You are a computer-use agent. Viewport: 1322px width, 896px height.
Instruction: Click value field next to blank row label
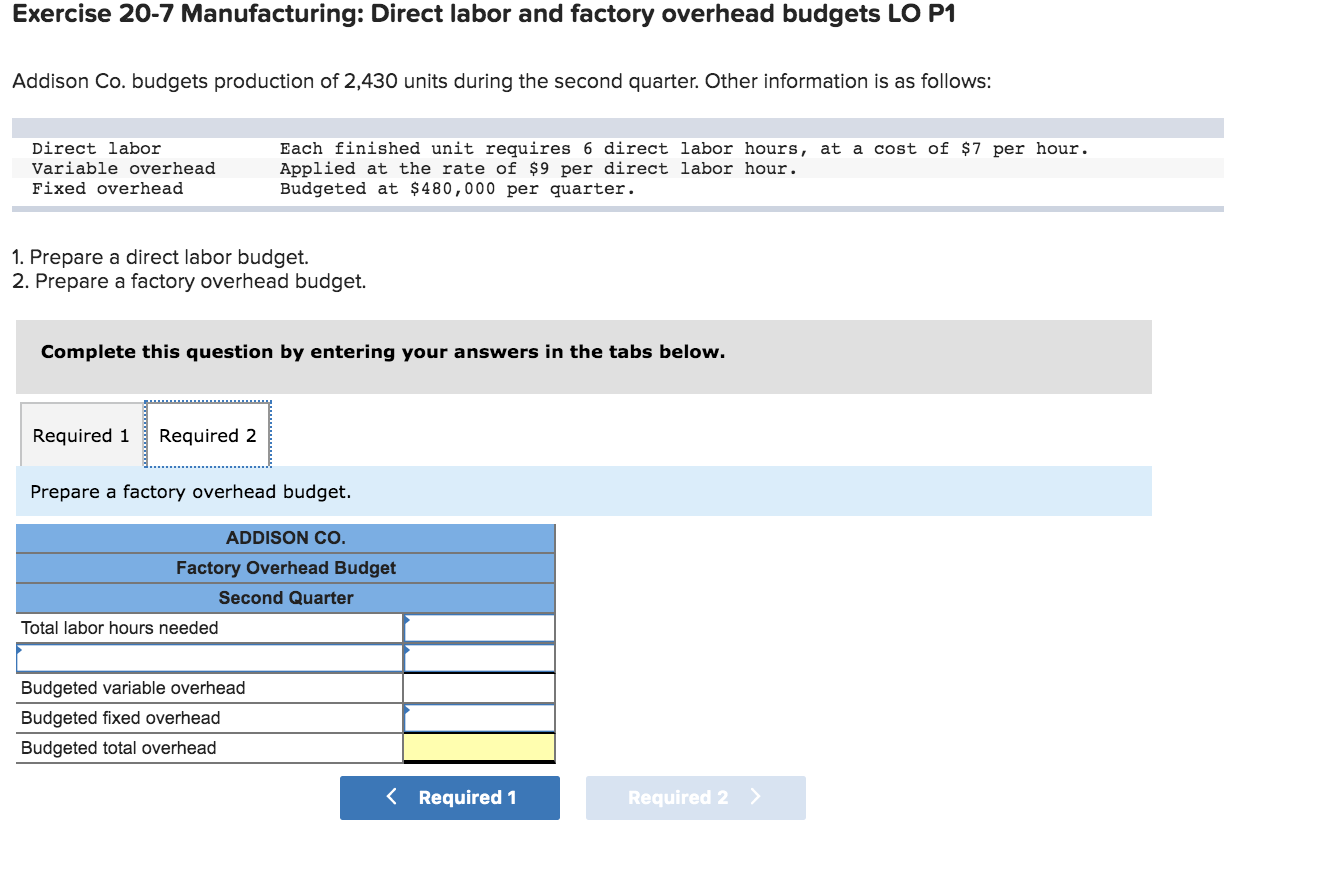479,658
